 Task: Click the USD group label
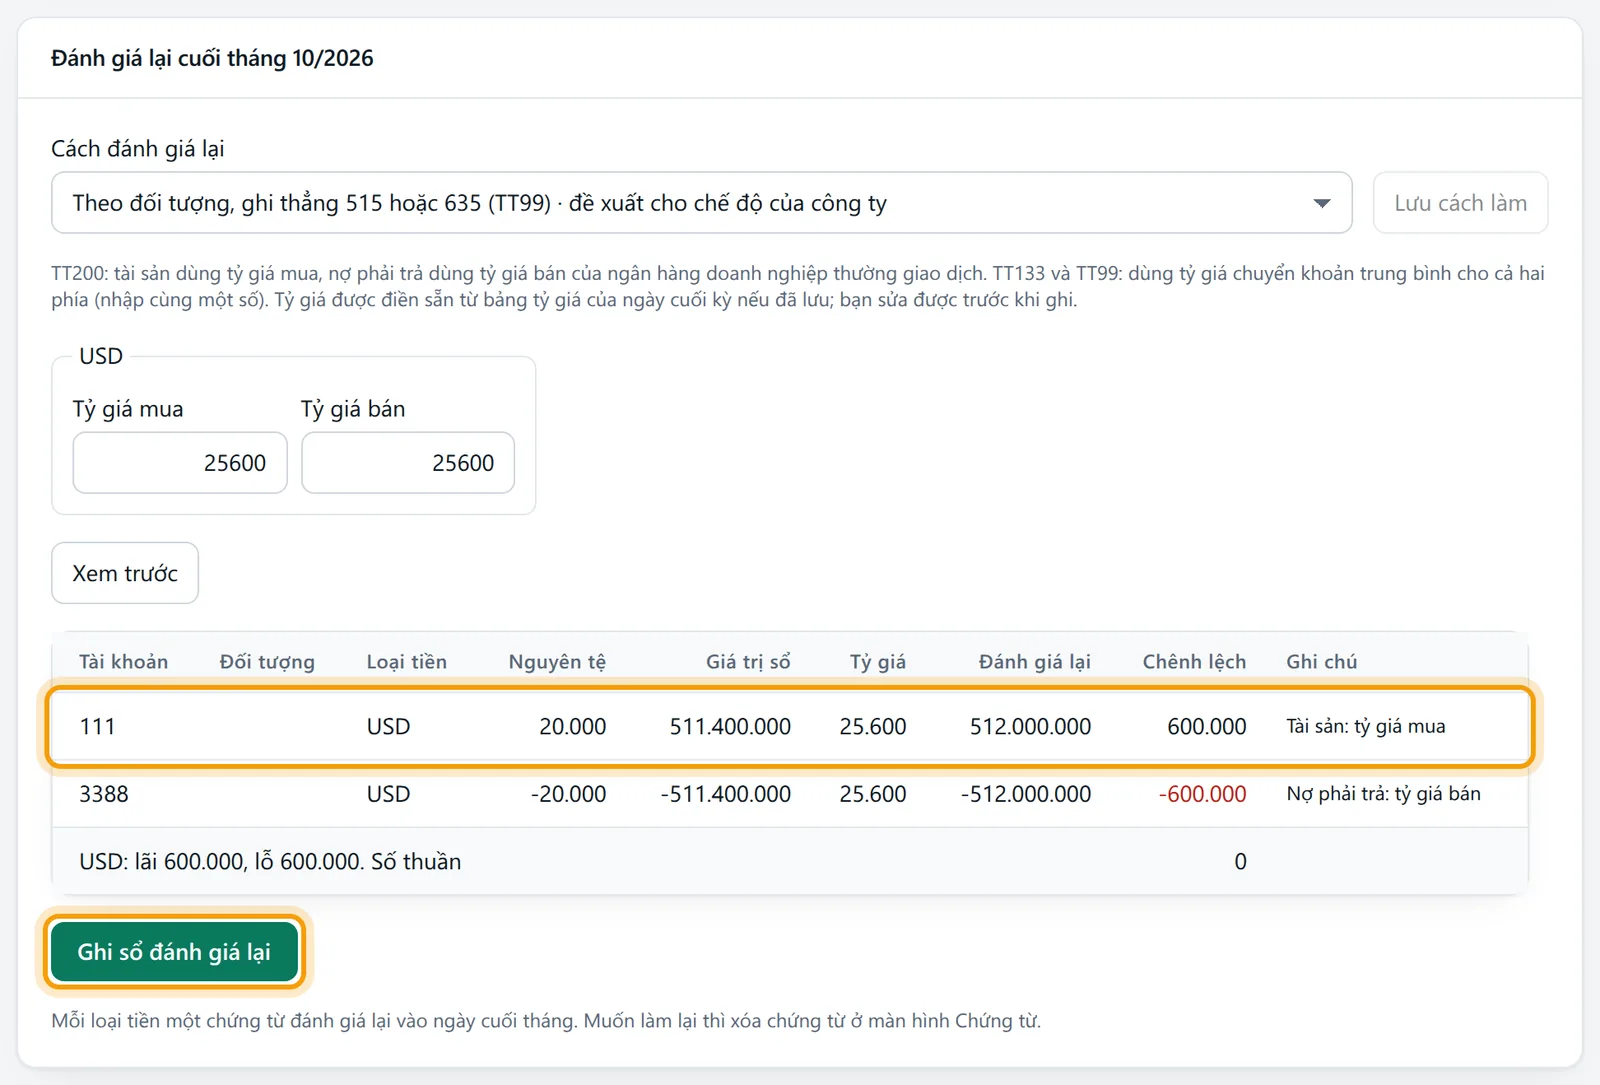pyautogui.click(x=101, y=356)
